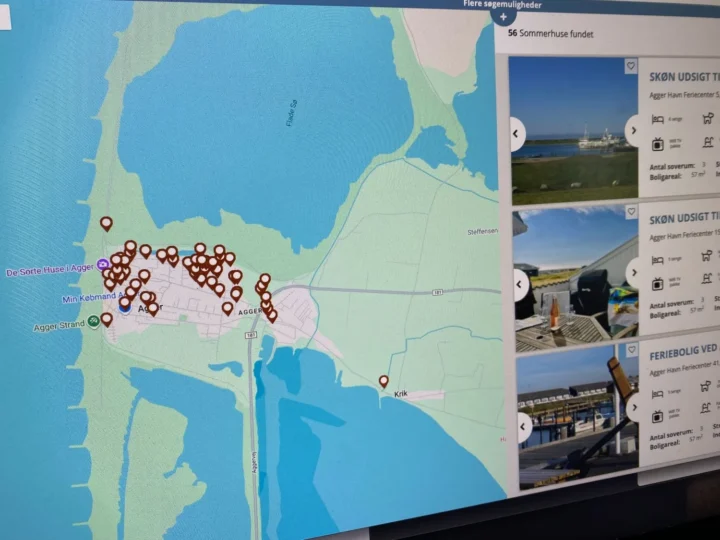Click the Steffensen label on the map
The image size is (720, 540).
pyautogui.click(x=483, y=231)
